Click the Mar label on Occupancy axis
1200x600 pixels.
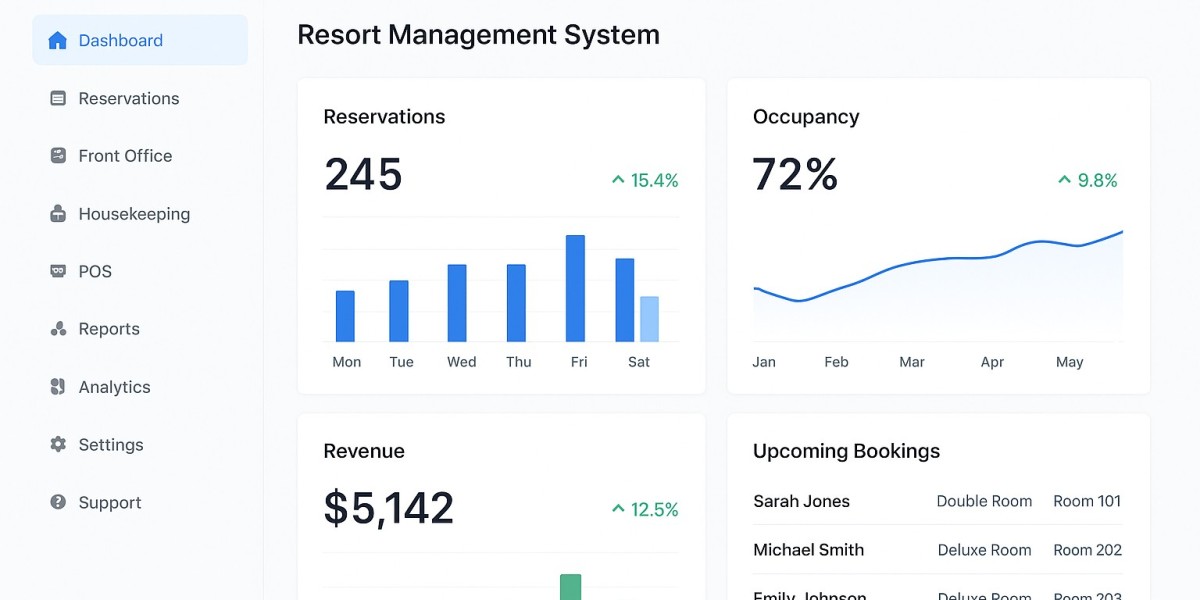pyautogui.click(x=912, y=362)
